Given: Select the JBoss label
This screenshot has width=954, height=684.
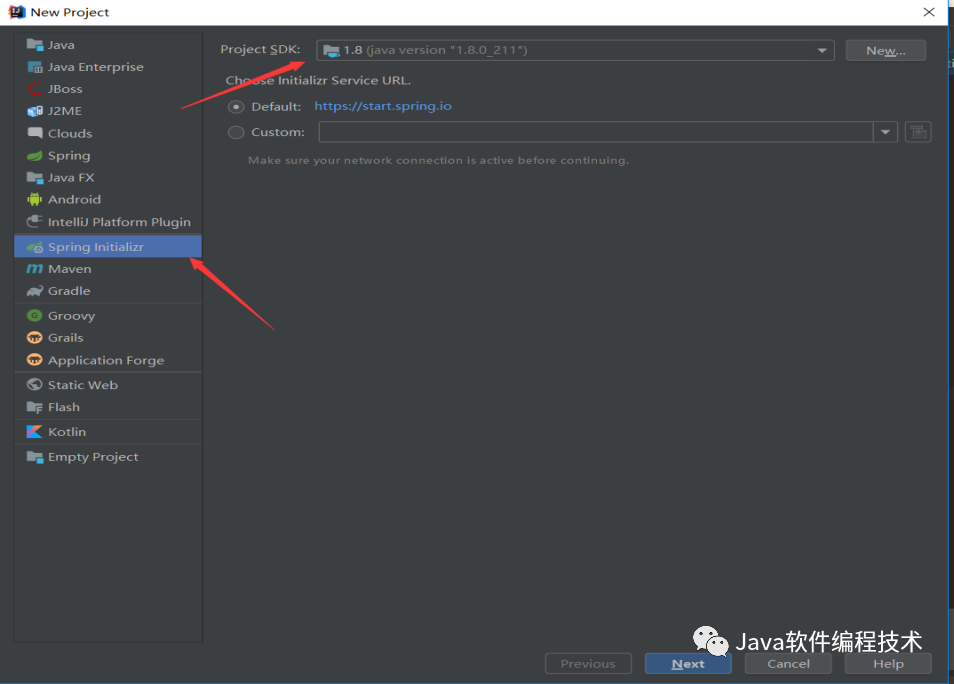Looking at the screenshot, I should [65, 89].
